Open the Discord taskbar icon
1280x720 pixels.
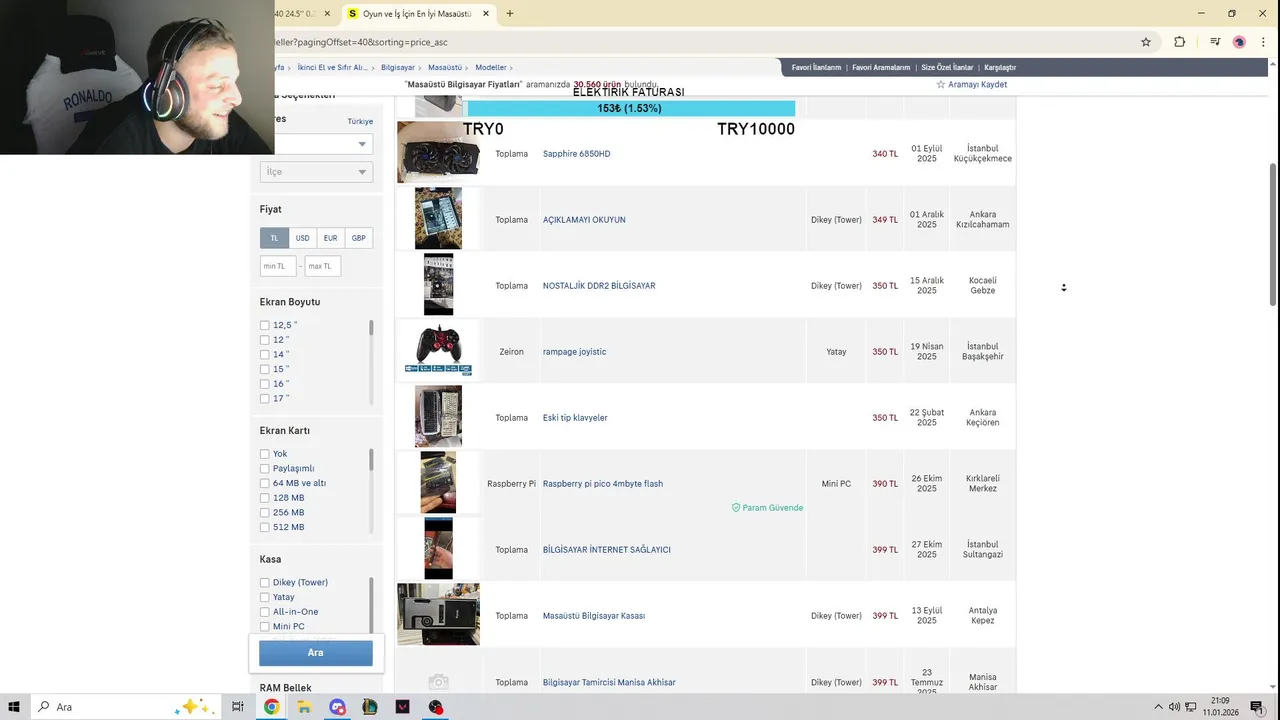(337, 707)
